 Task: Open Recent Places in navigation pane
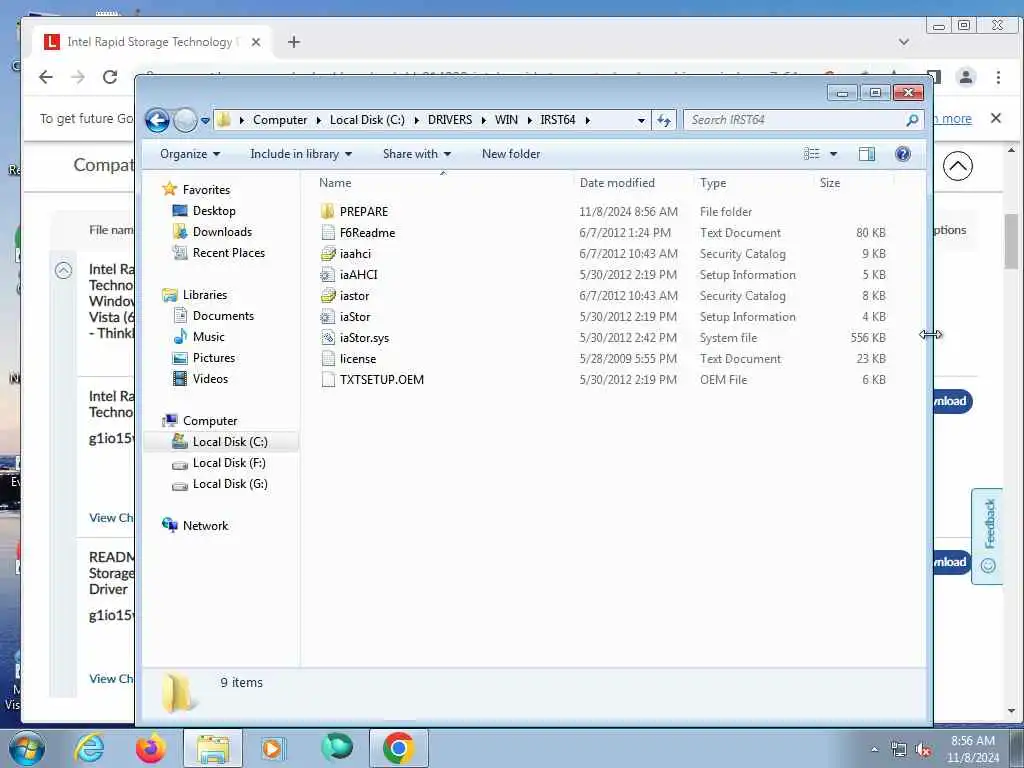point(229,253)
